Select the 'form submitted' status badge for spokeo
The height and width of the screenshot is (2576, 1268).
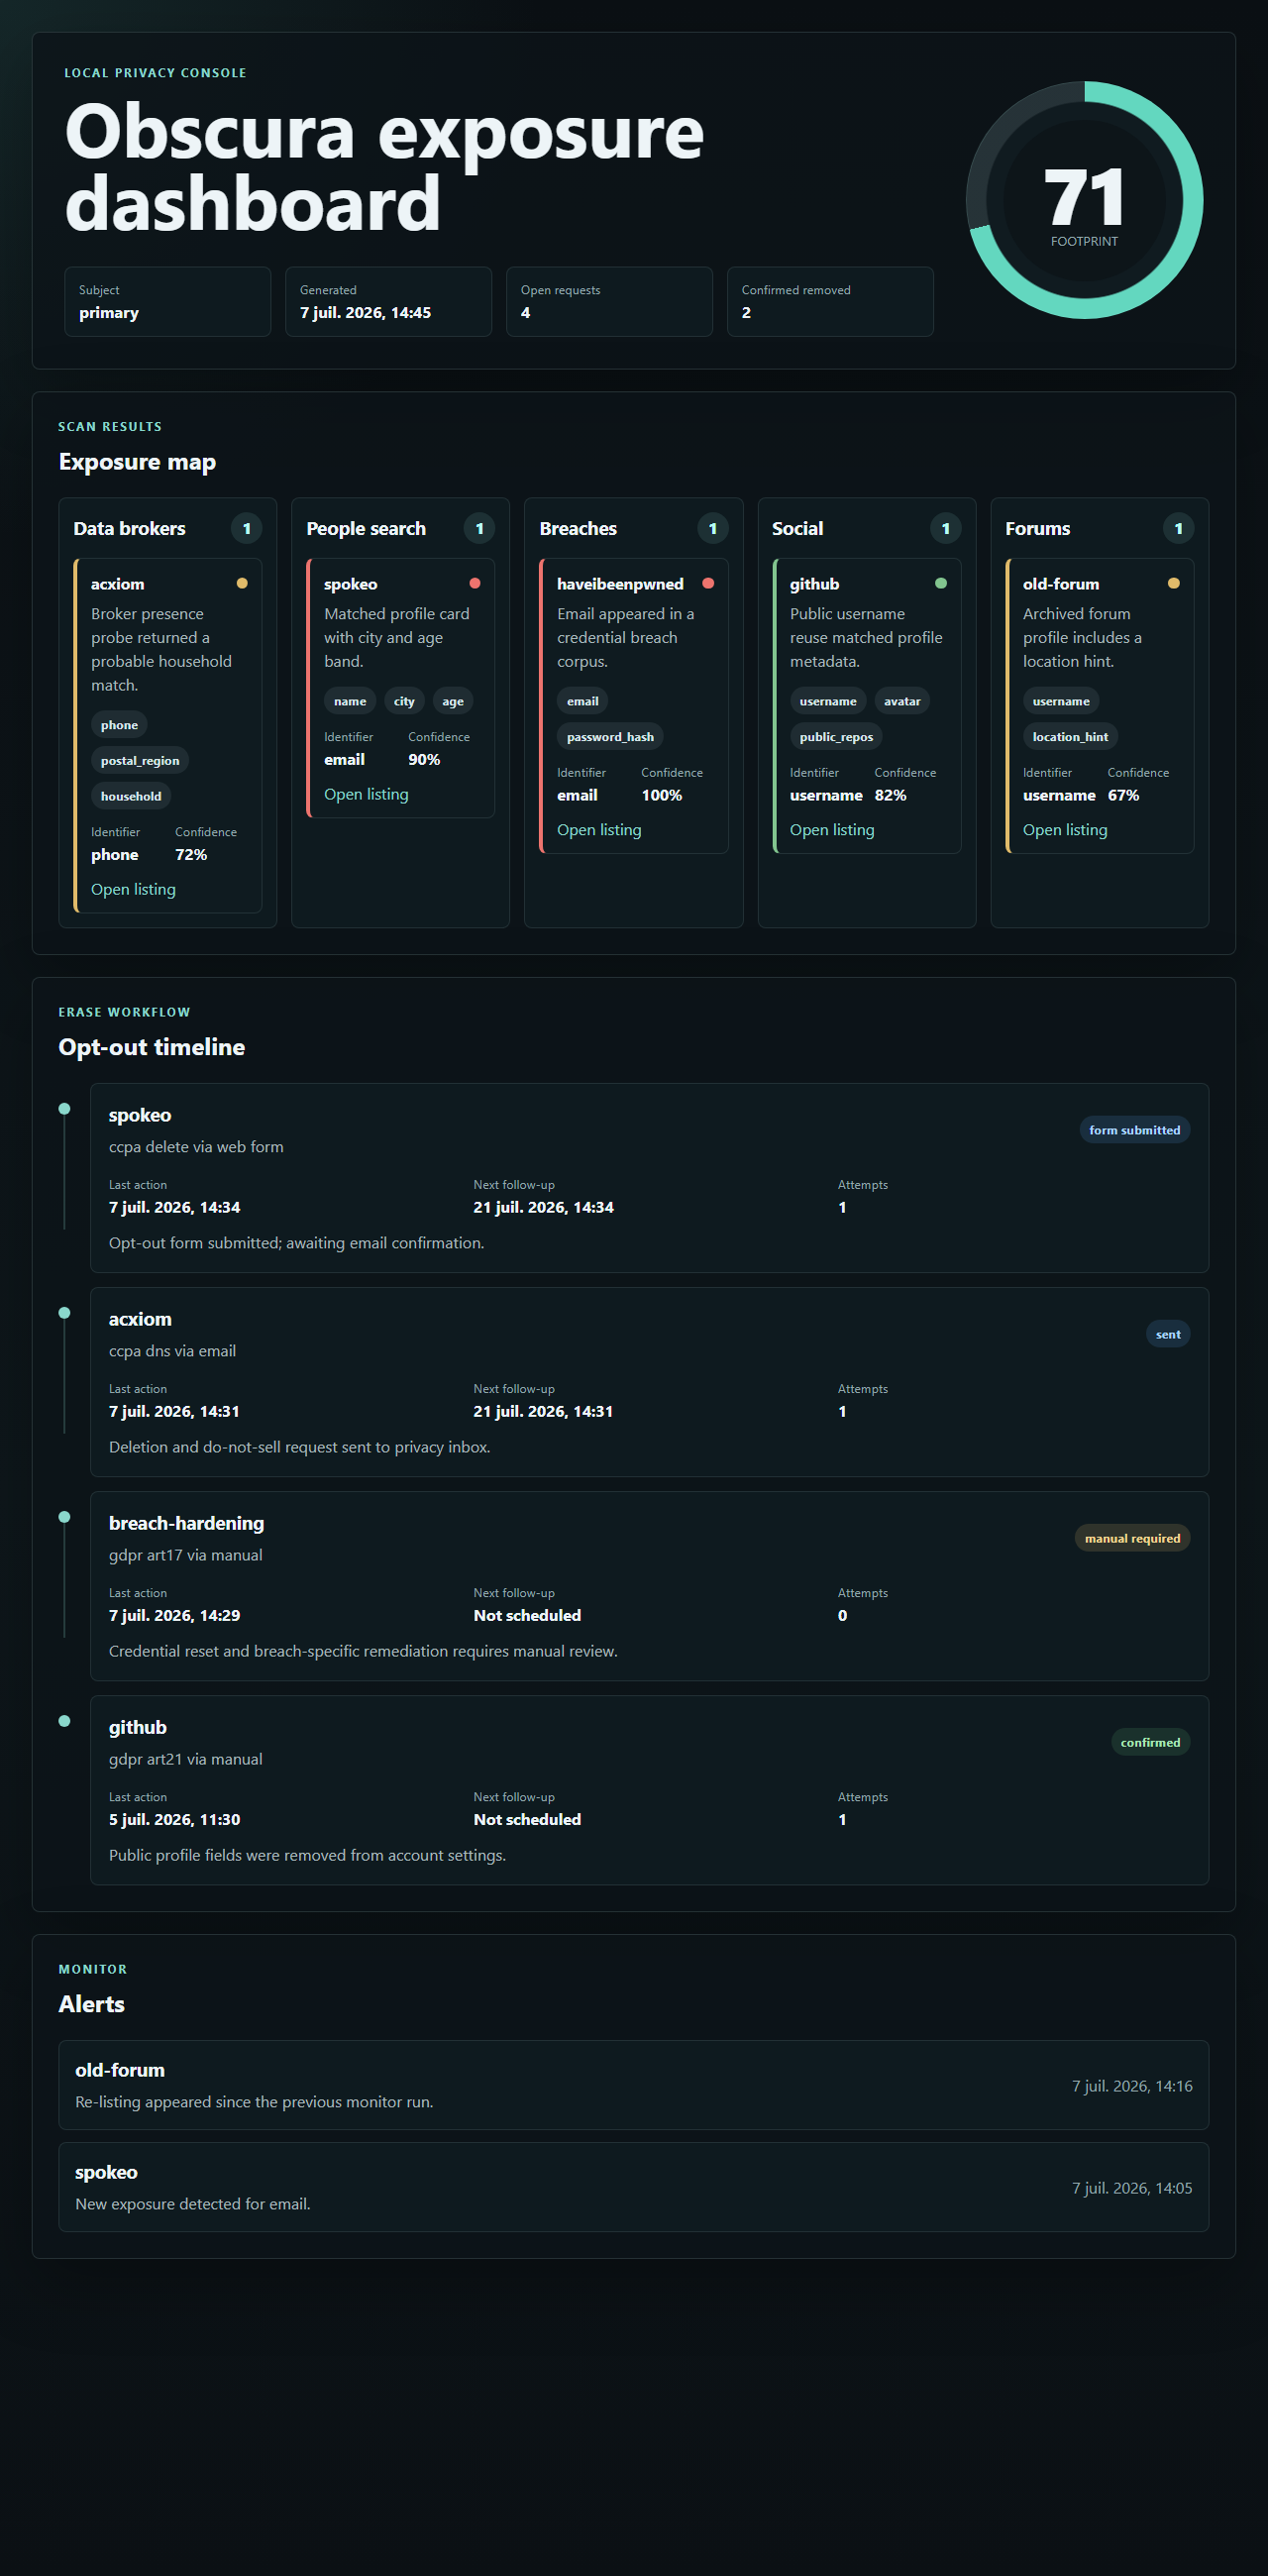[x=1134, y=1130]
